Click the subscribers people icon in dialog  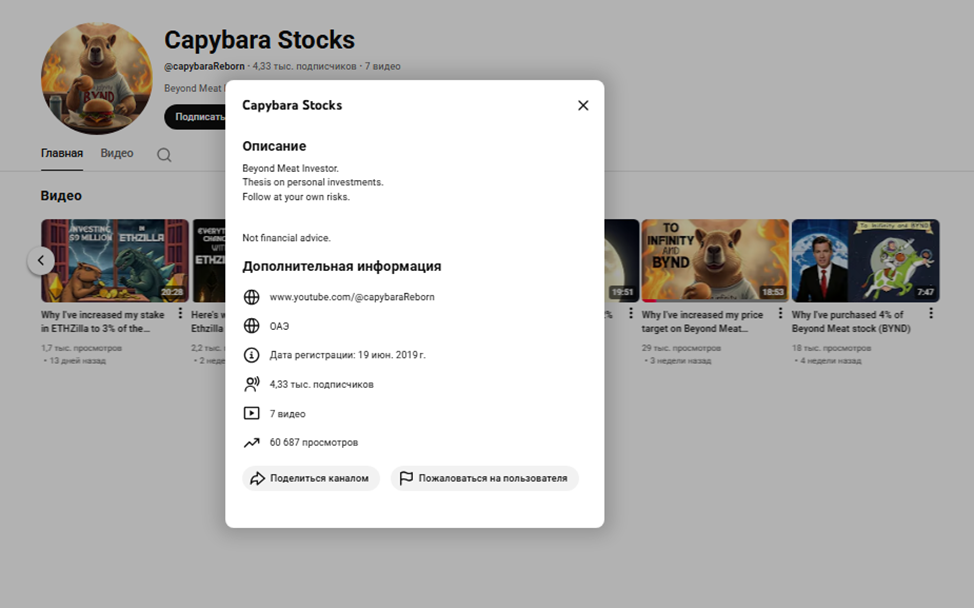[252, 384]
